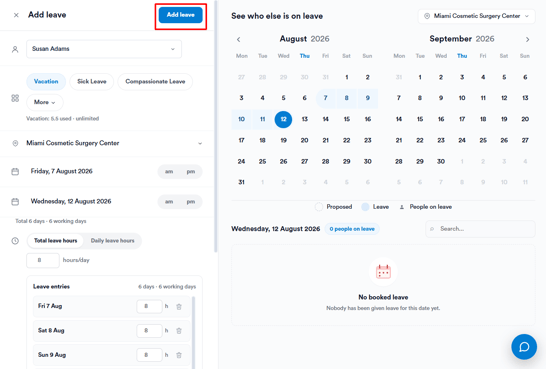
Task: Expand the More leave types dropdown
Action: (45, 102)
